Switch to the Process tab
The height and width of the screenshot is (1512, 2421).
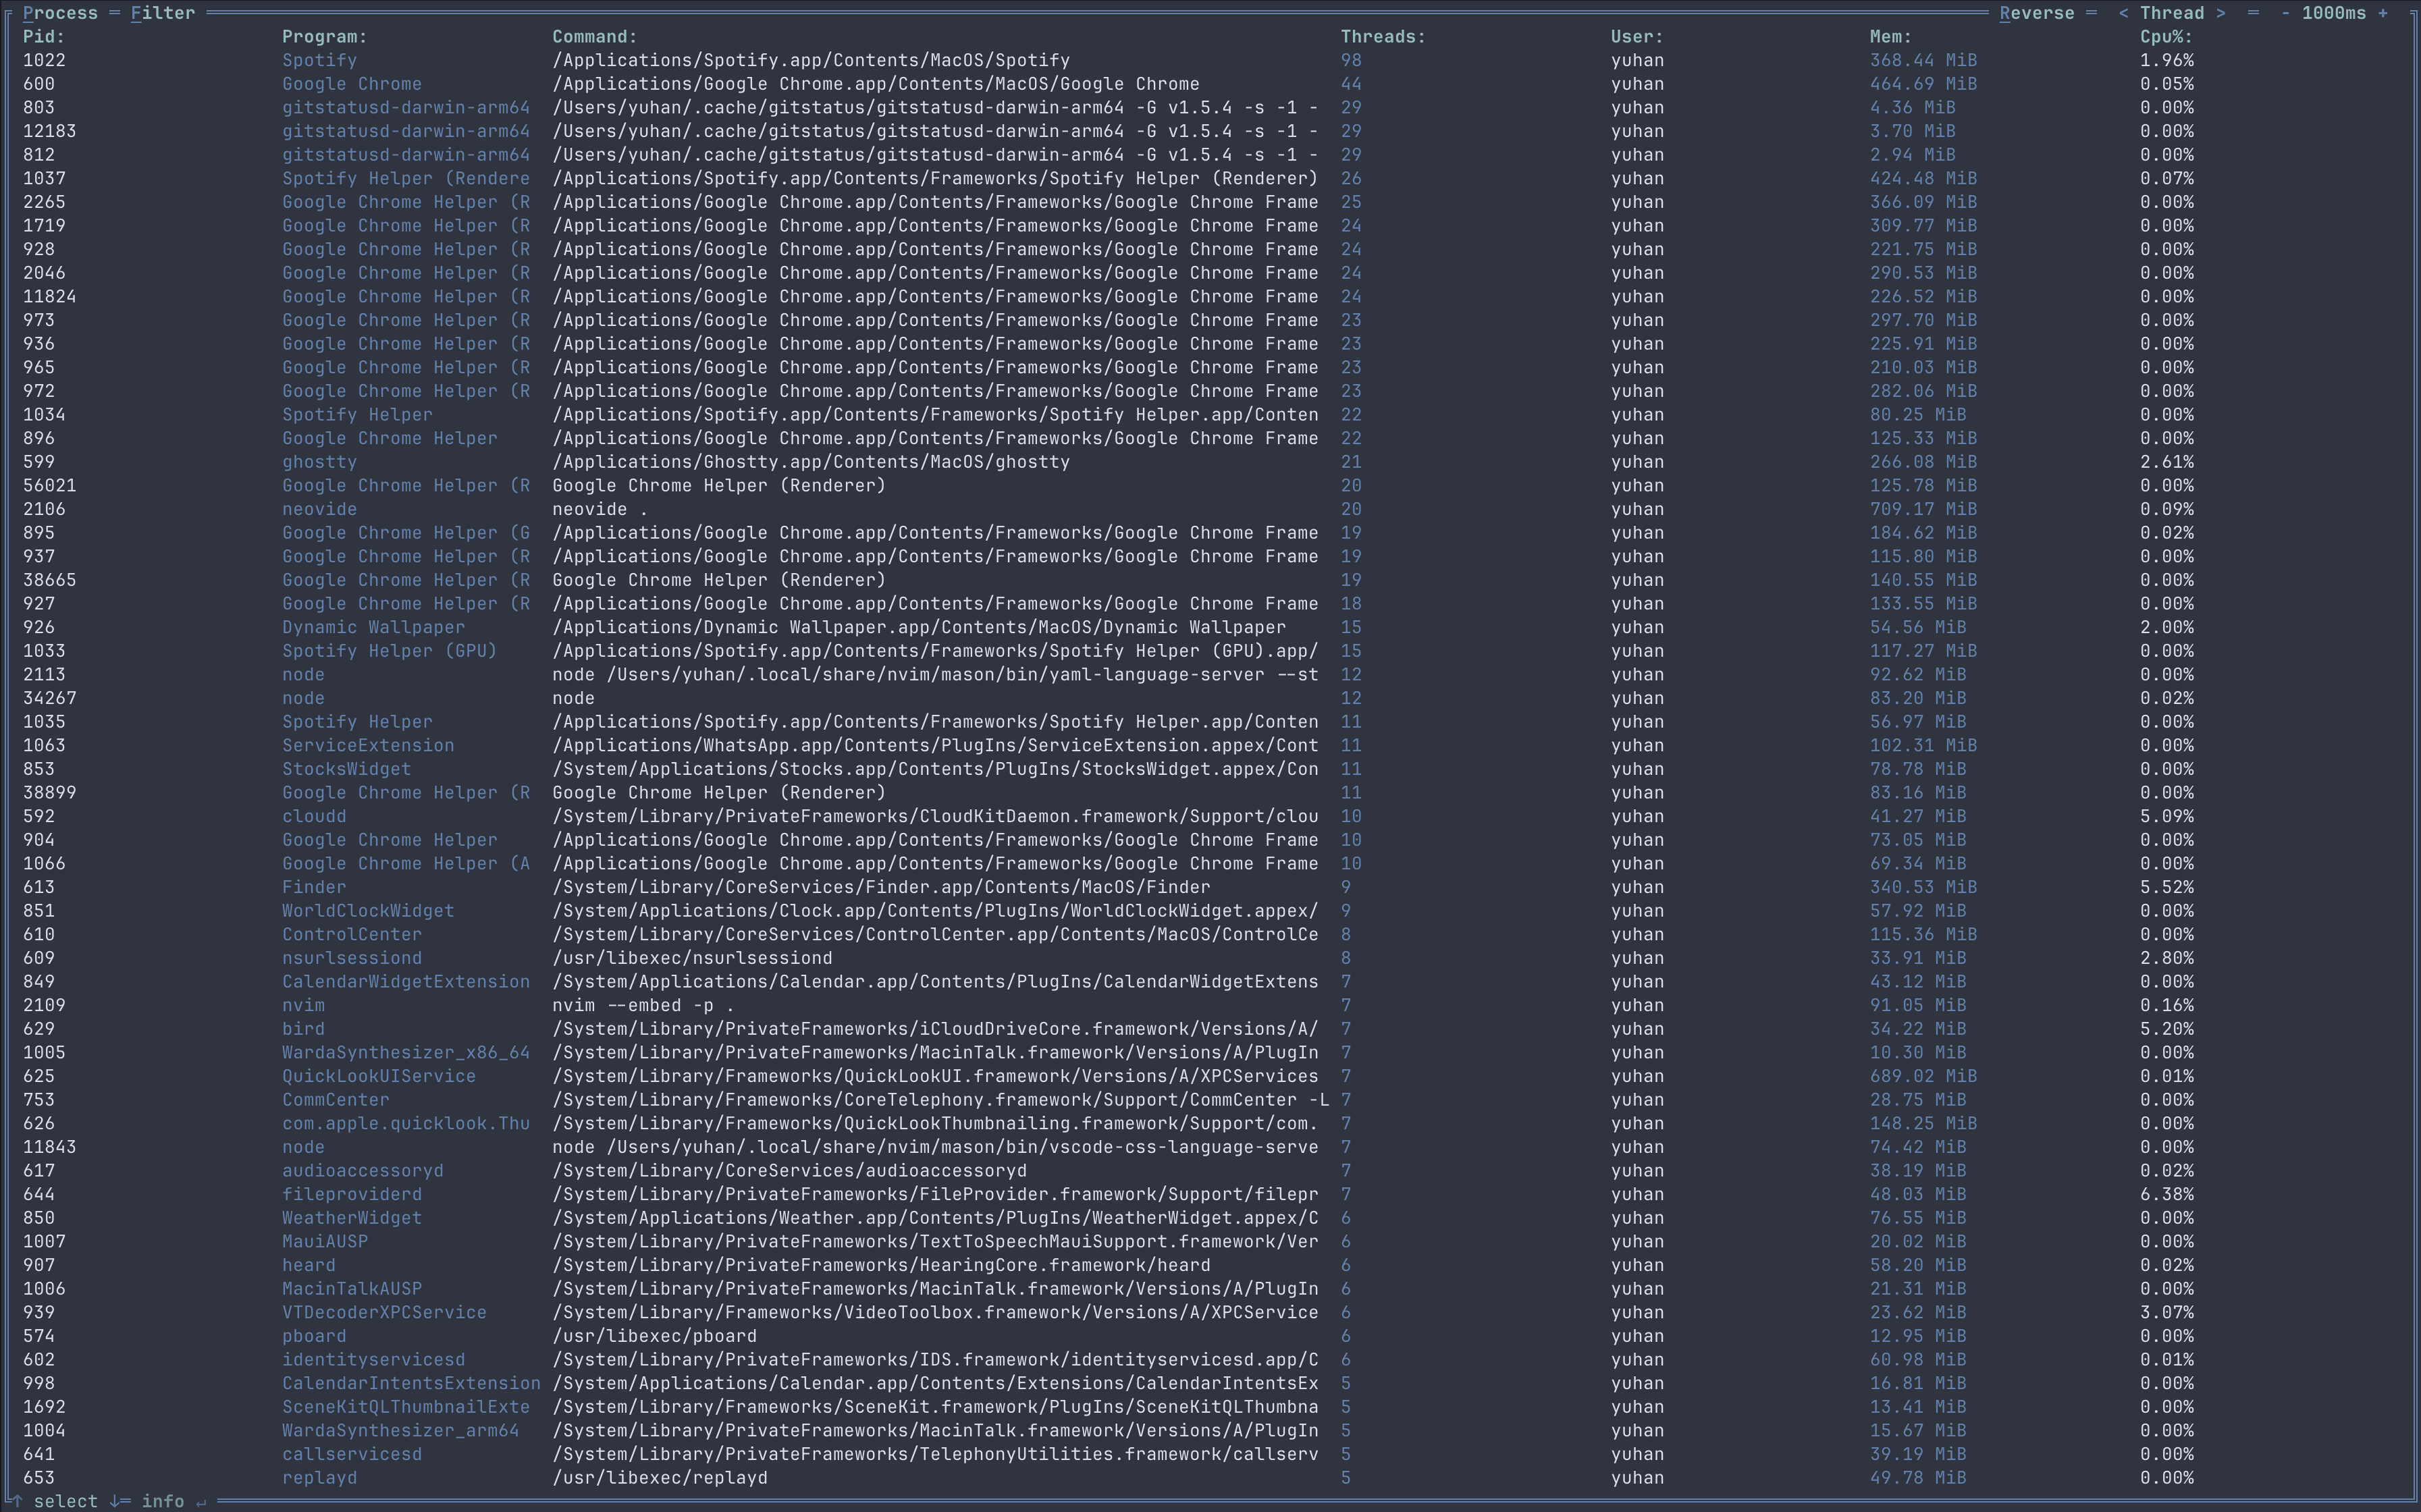tap(61, 13)
